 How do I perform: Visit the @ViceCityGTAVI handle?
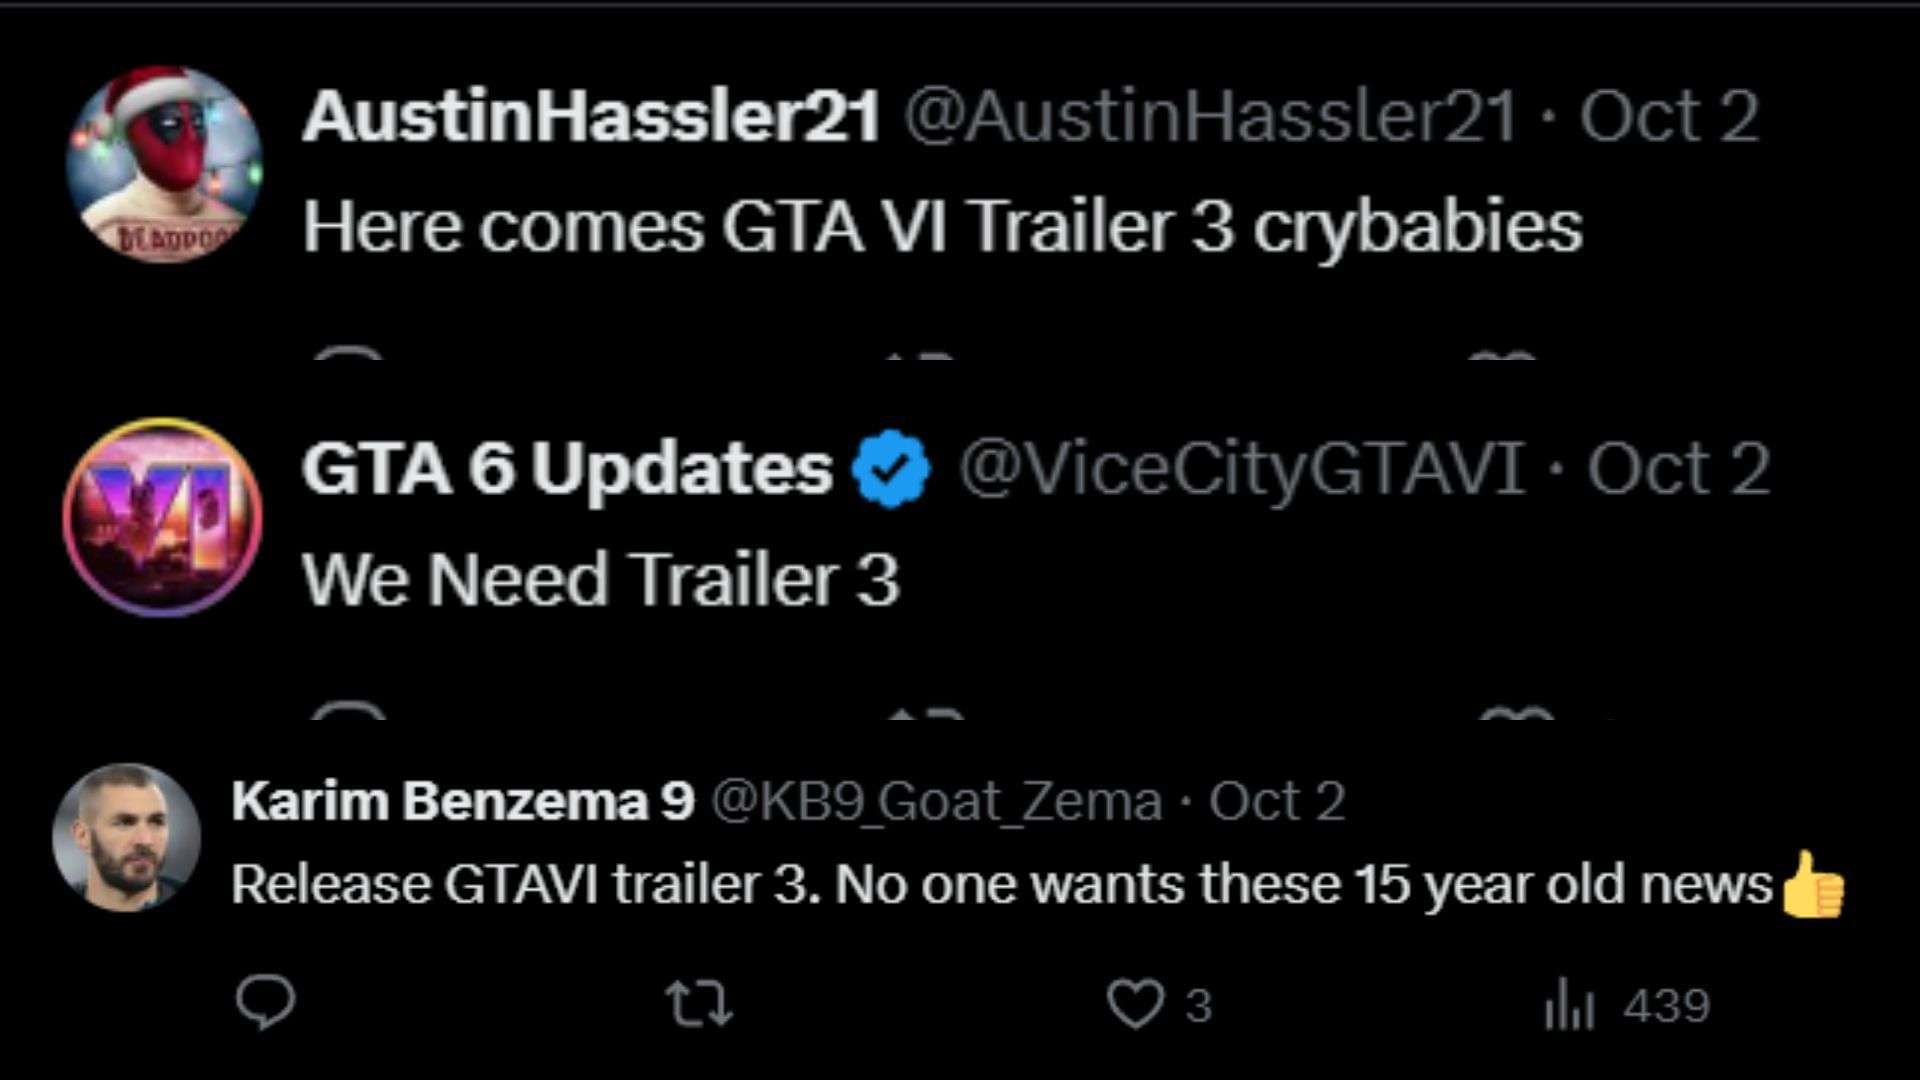coord(1242,469)
